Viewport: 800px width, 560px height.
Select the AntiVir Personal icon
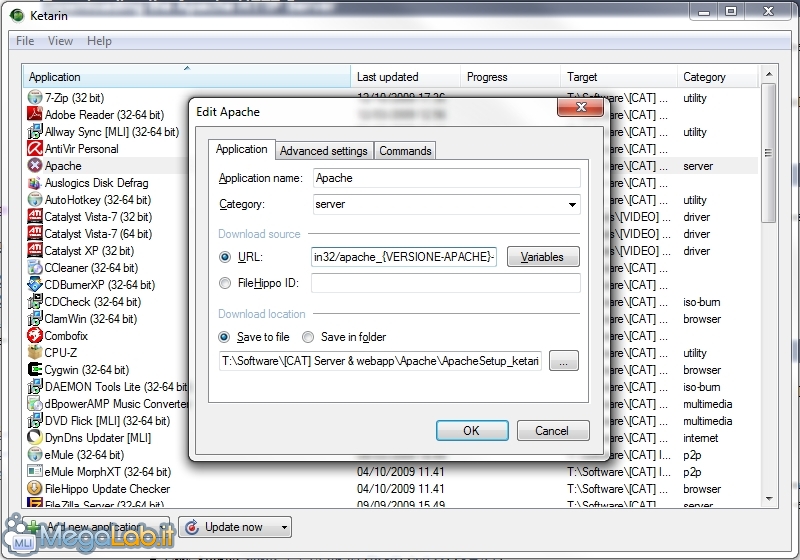(35, 149)
